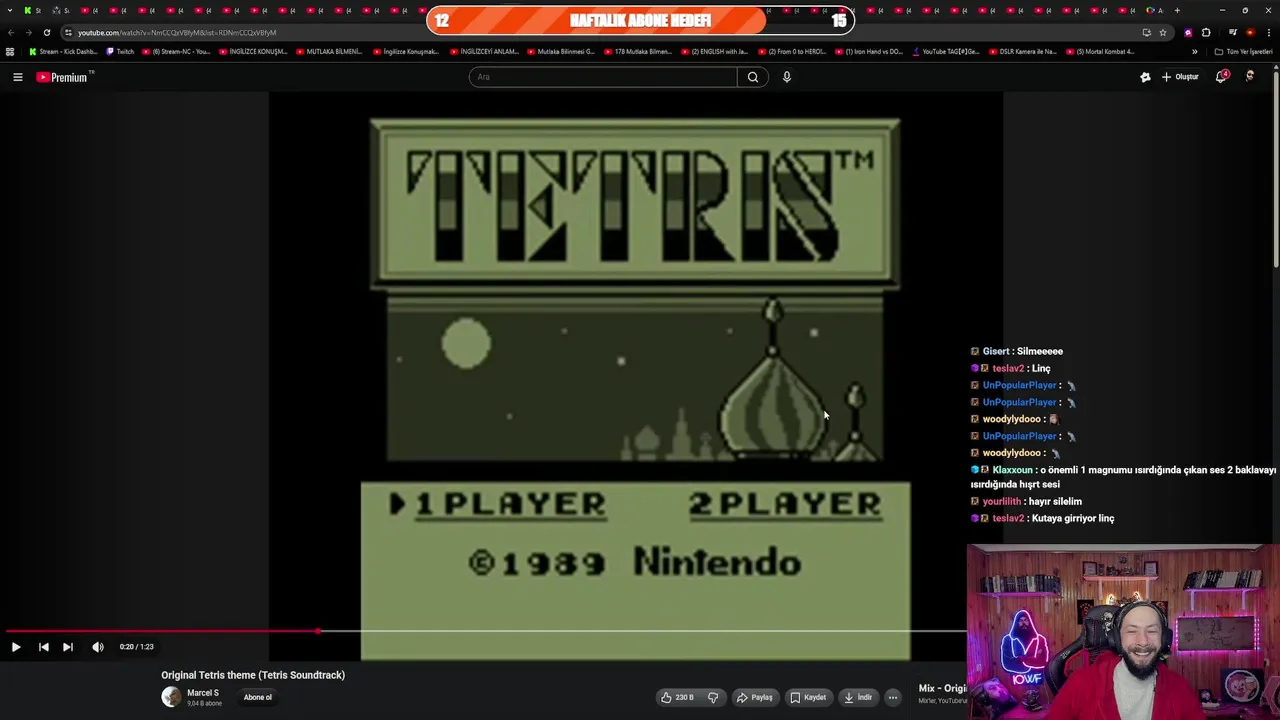Open the YouTube TAG[#]Ge... bookmark
This screenshot has height=720, width=1280.
pos(946,52)
